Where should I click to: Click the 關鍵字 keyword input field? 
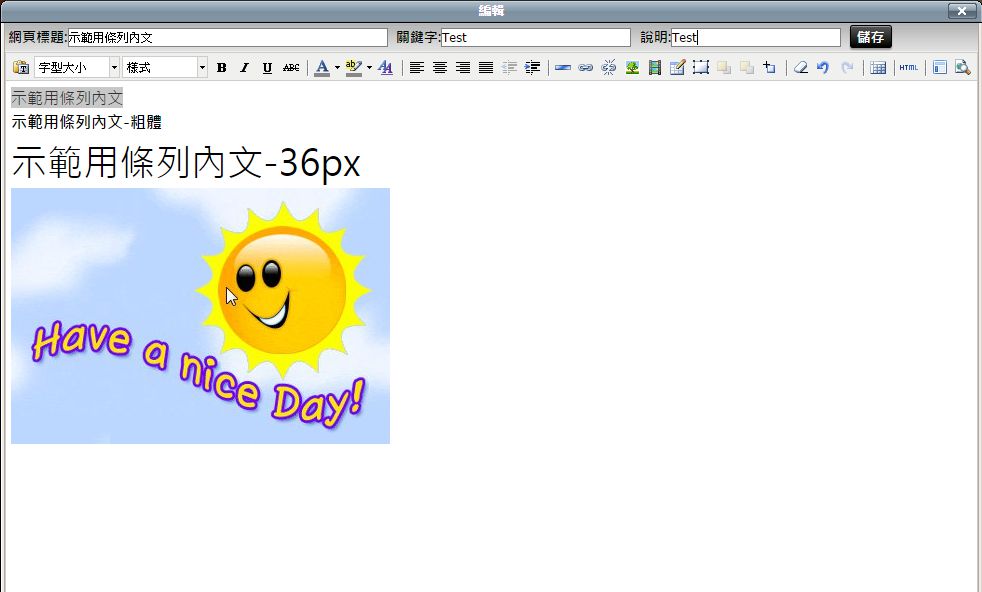(x=535, y=37)
